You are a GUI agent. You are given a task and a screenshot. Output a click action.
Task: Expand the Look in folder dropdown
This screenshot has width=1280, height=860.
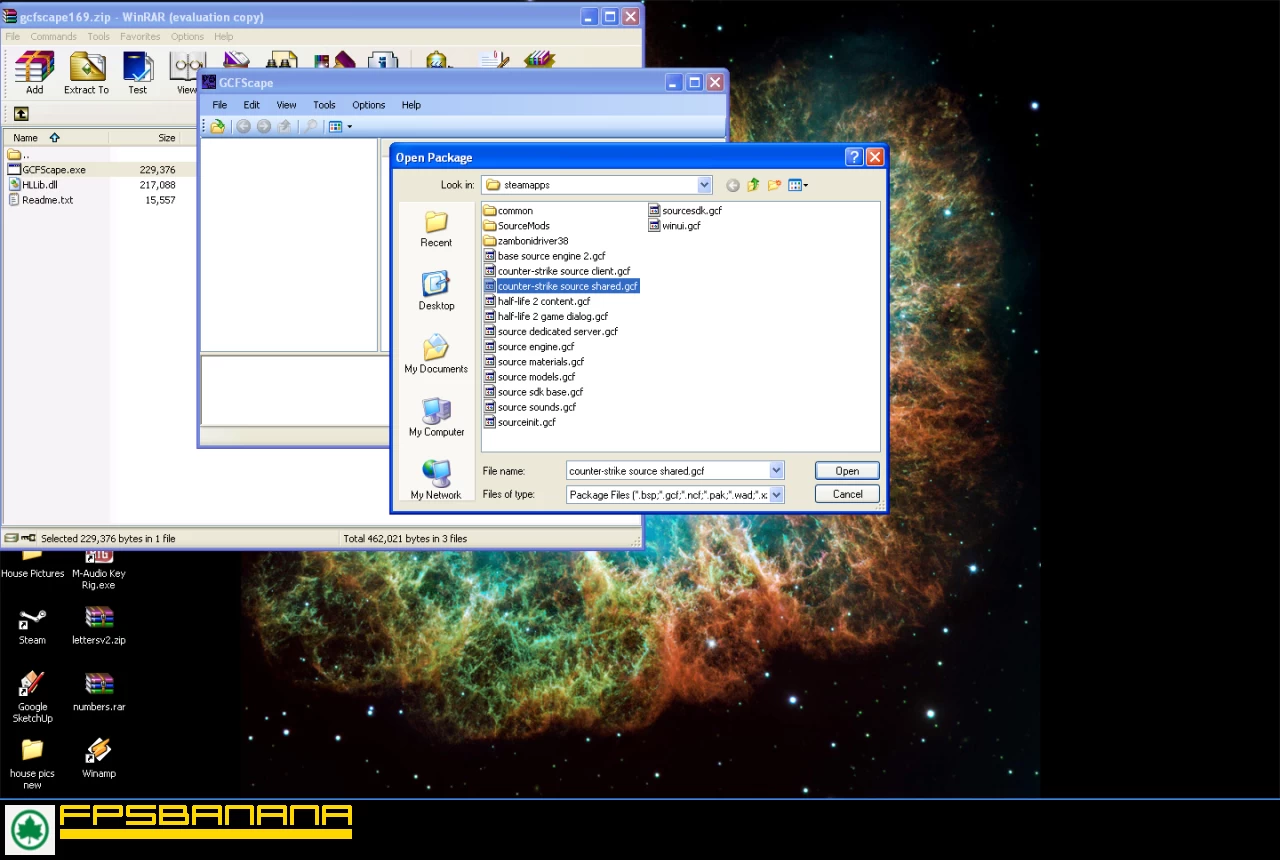coord(704,185)
